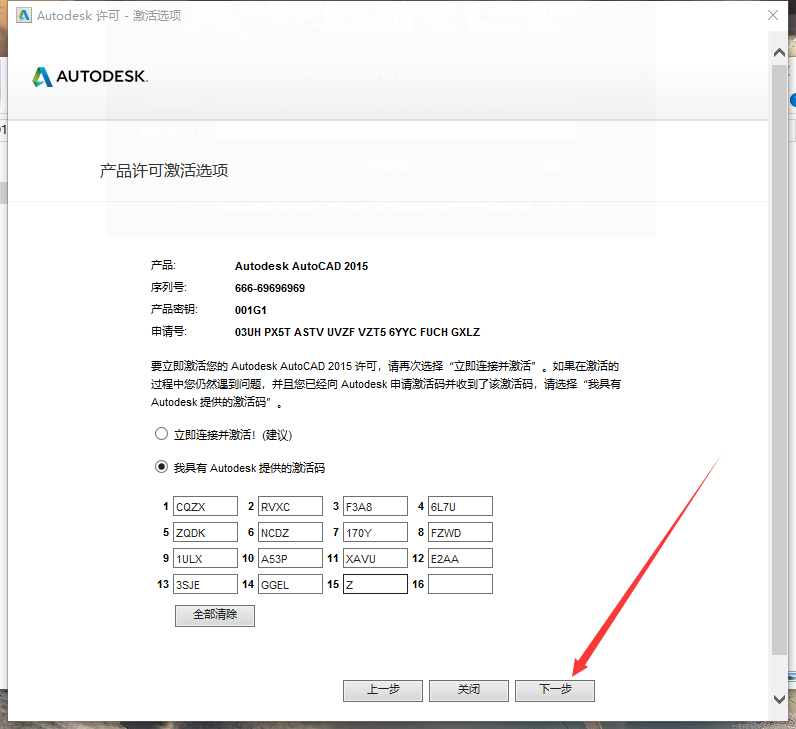Click activation code field 5 containing ZQDK
The image size is (796, 729).
(206, 532)
